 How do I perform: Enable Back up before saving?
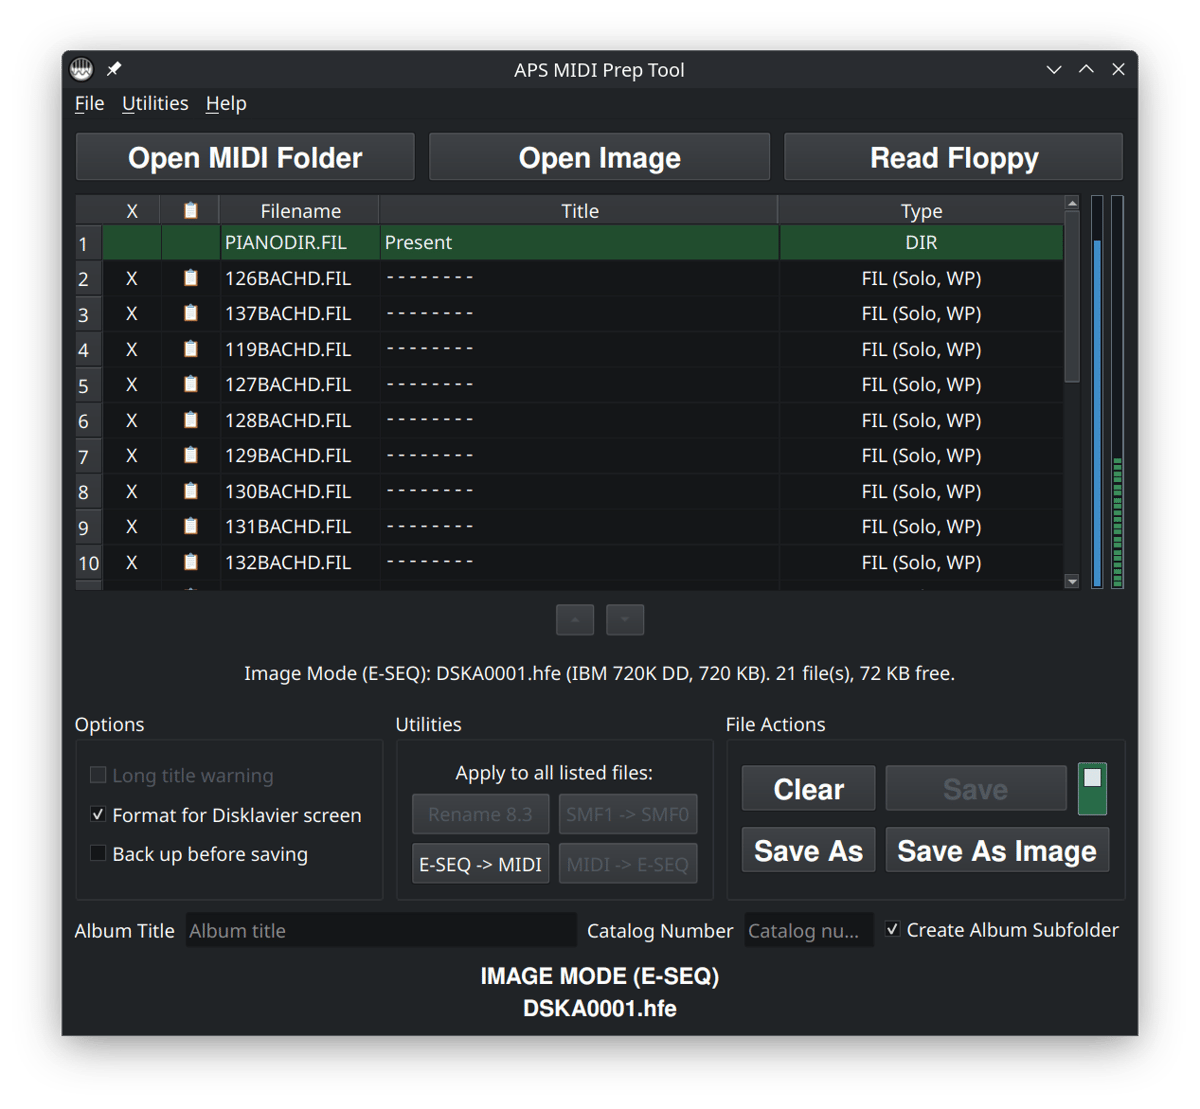pyautogui.click(x=98, y=854)
